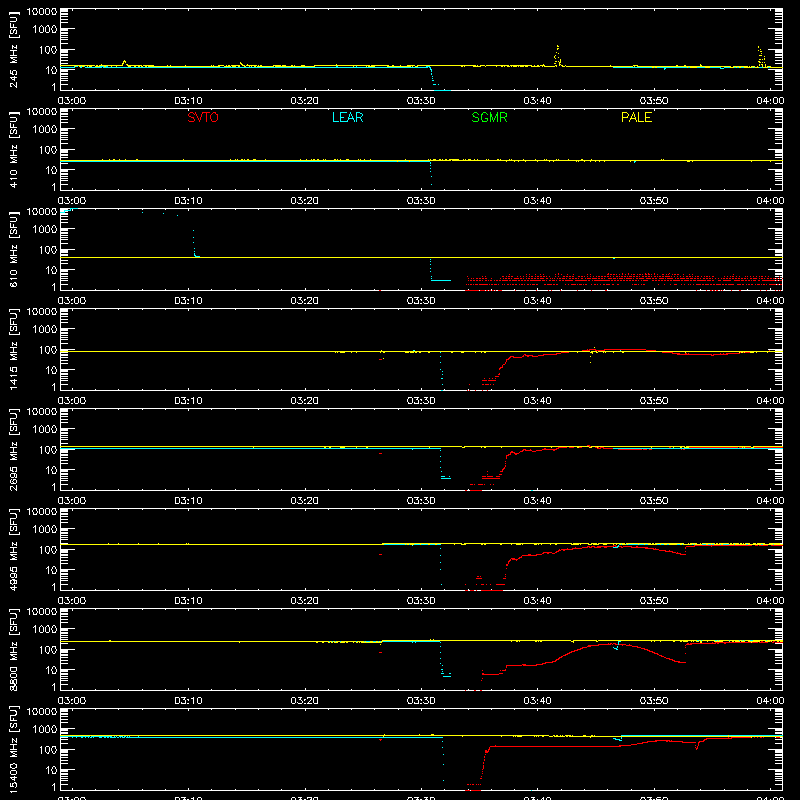Click 03:50 tick label under 410 MHz plot
800x800 pixels.
(x=654, y=201)
